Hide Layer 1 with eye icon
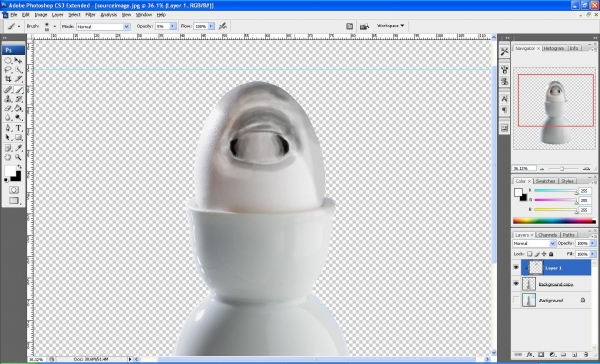The image size is (600, 364). (516, 268)
